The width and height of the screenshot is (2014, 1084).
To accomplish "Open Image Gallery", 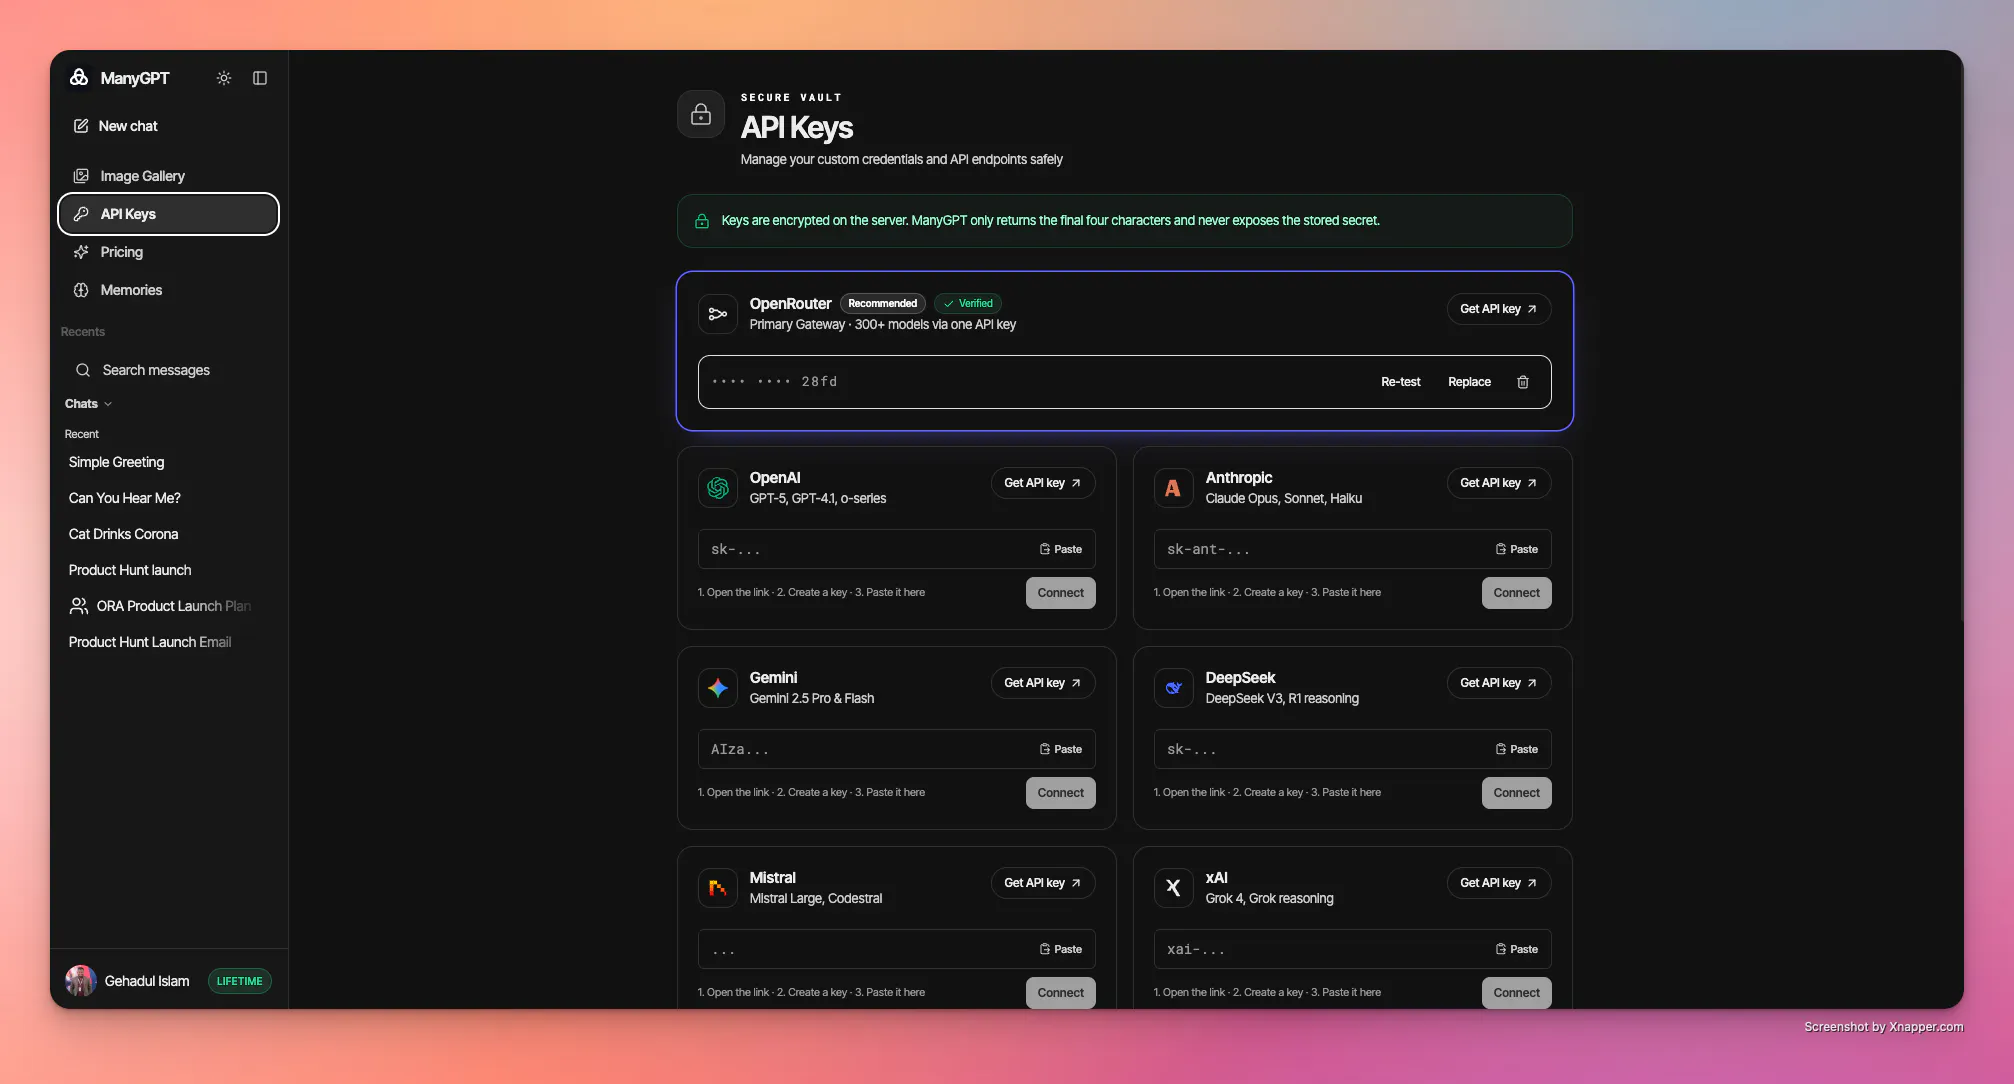I will (168, 176).
